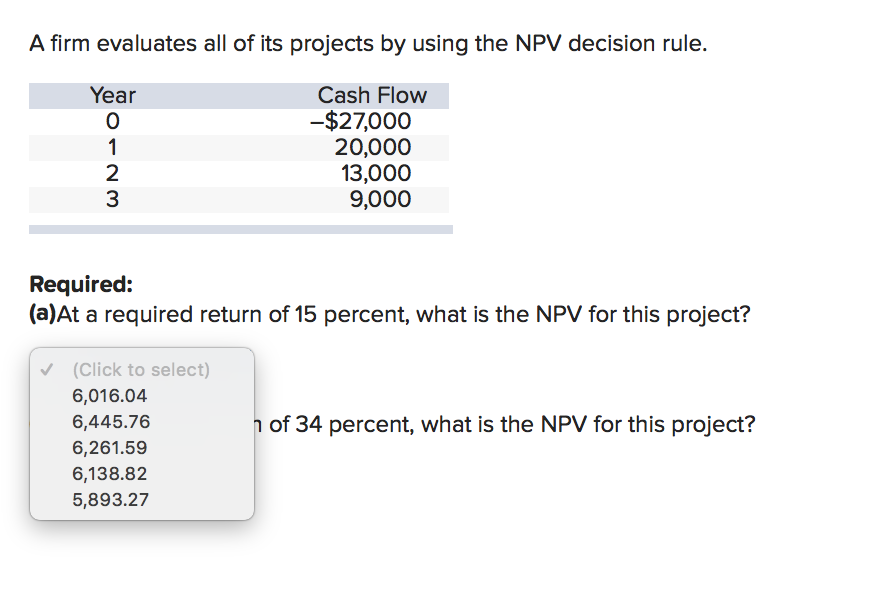Click the gray bar beneath the table
The width and height of the screenshot is (878, 612).
(x=240, y=230)
